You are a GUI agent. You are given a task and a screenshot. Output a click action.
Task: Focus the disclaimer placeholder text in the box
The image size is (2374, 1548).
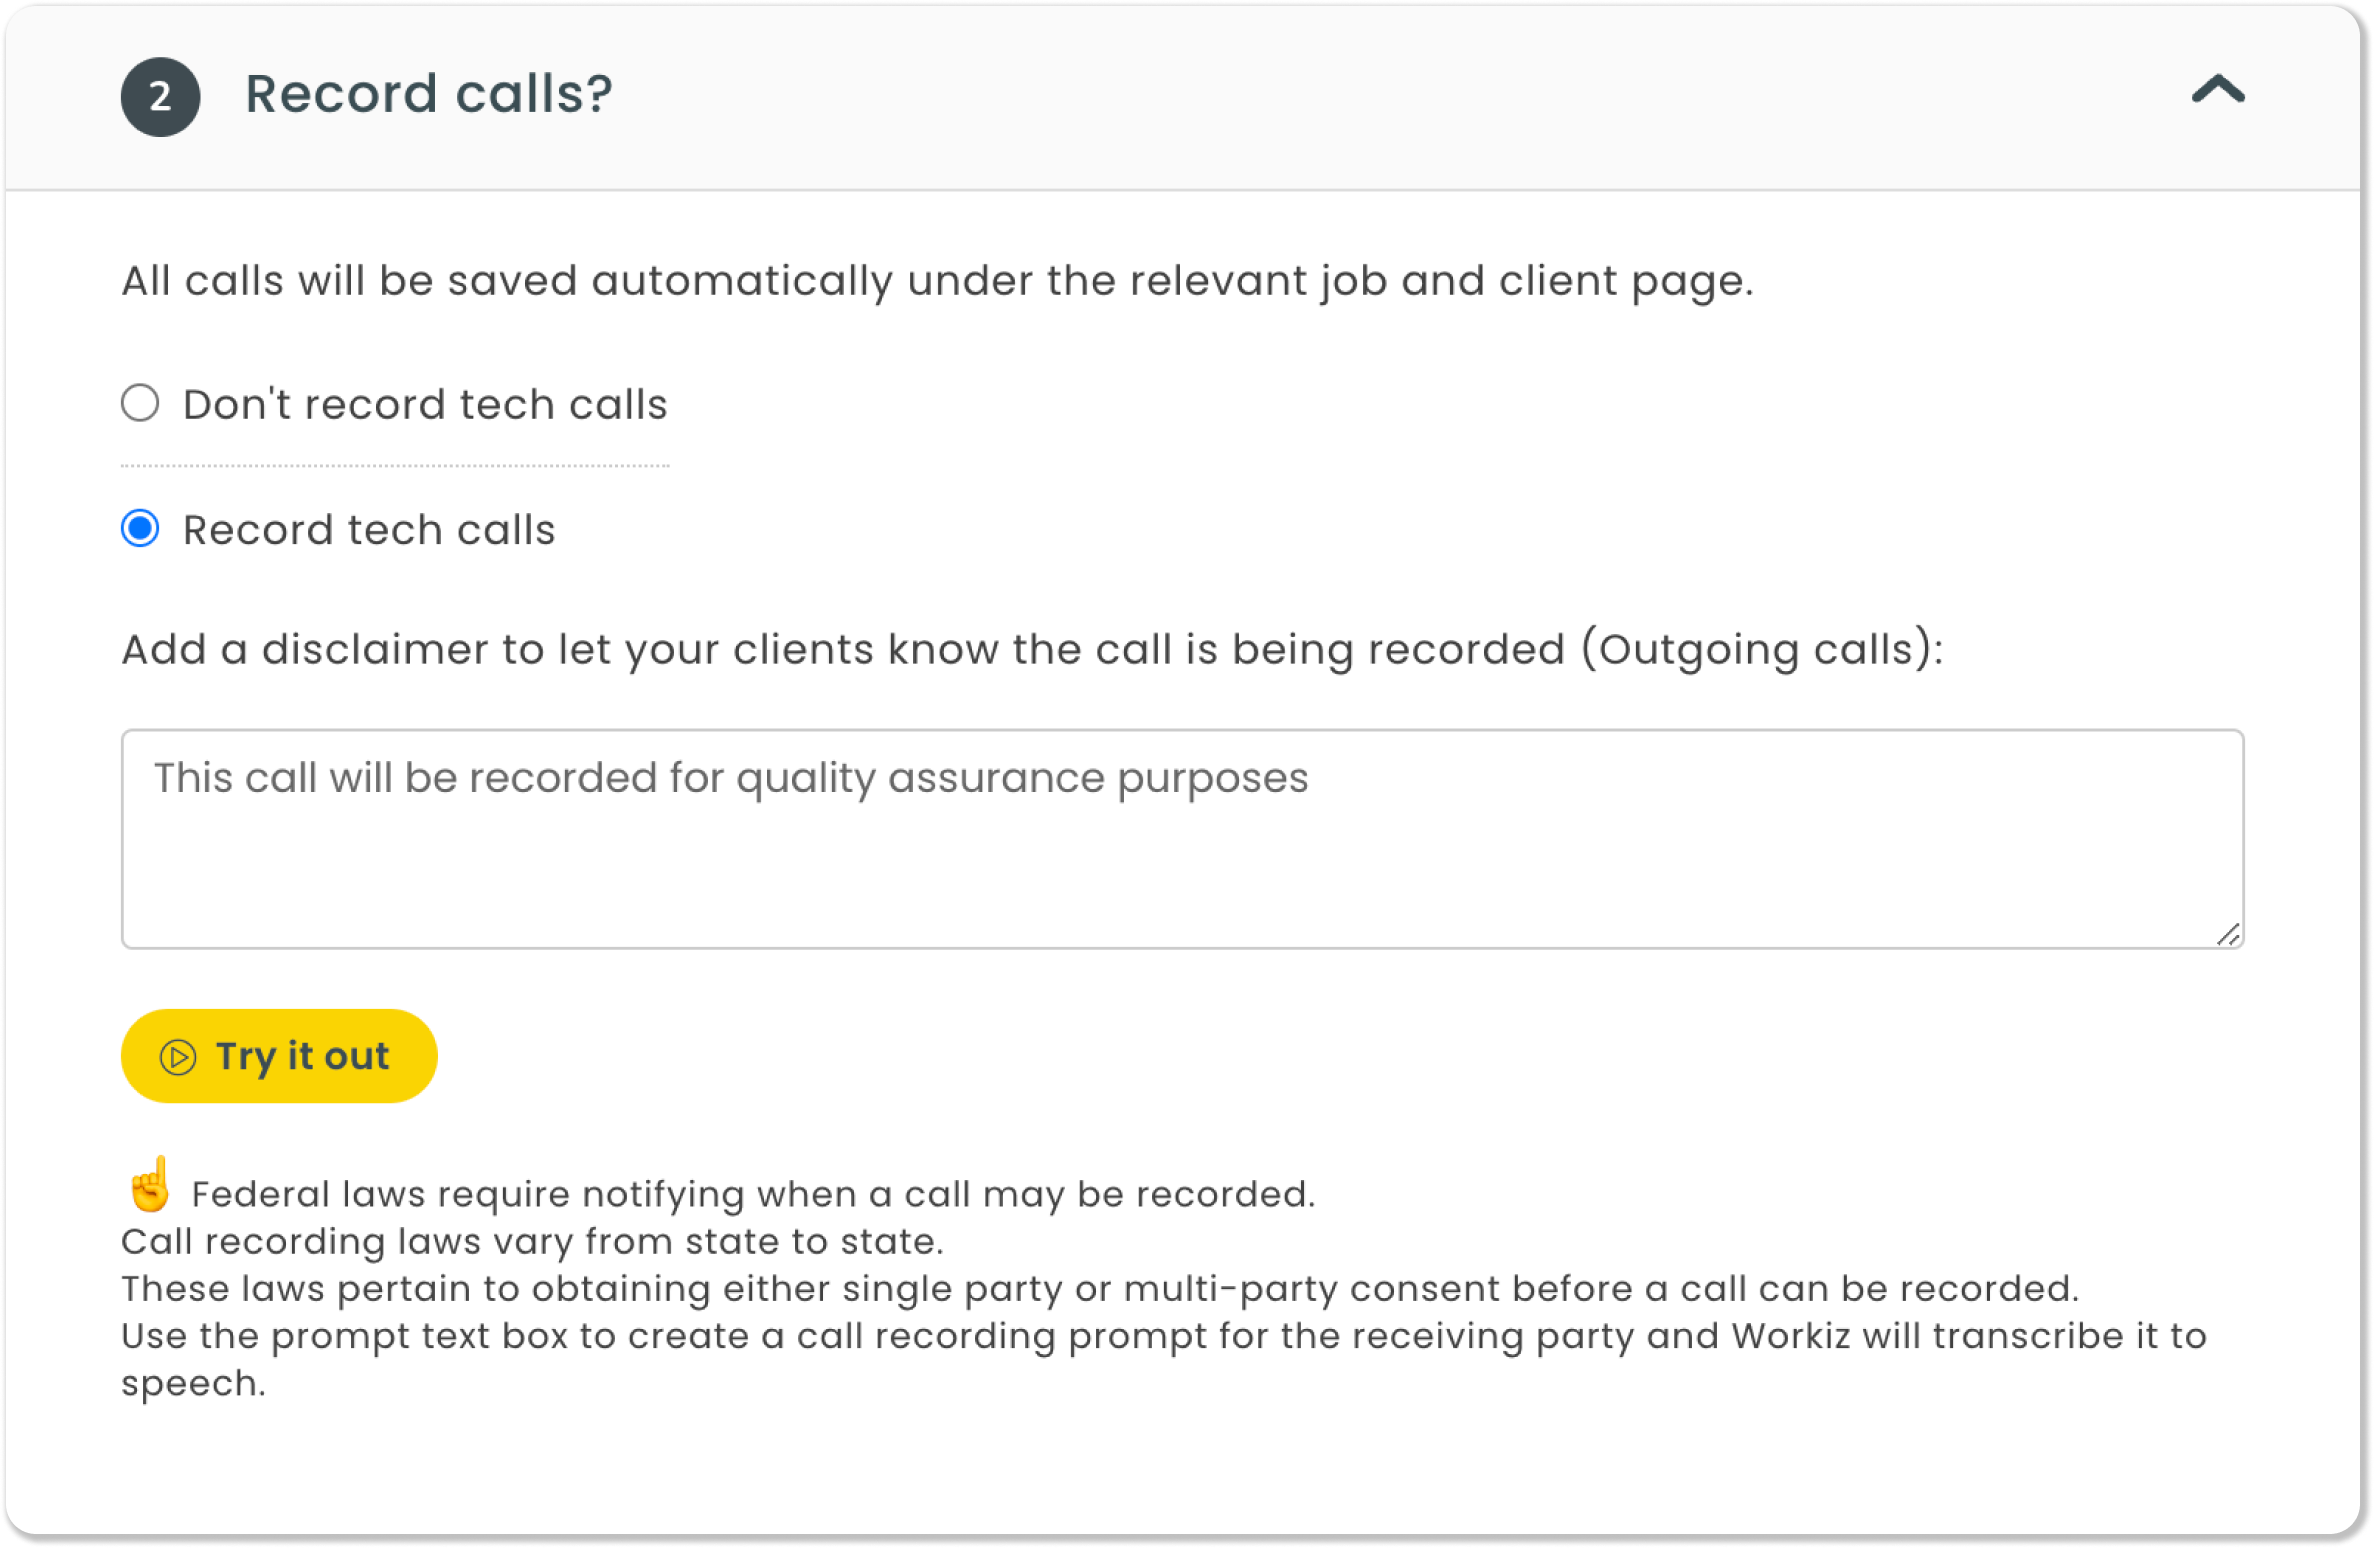tap(730, 778)
